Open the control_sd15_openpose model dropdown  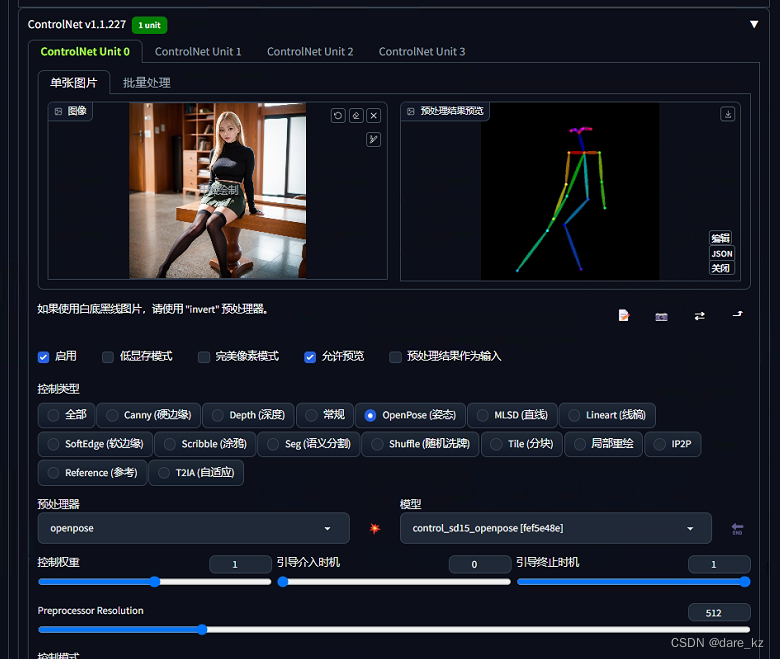point(556,528)
